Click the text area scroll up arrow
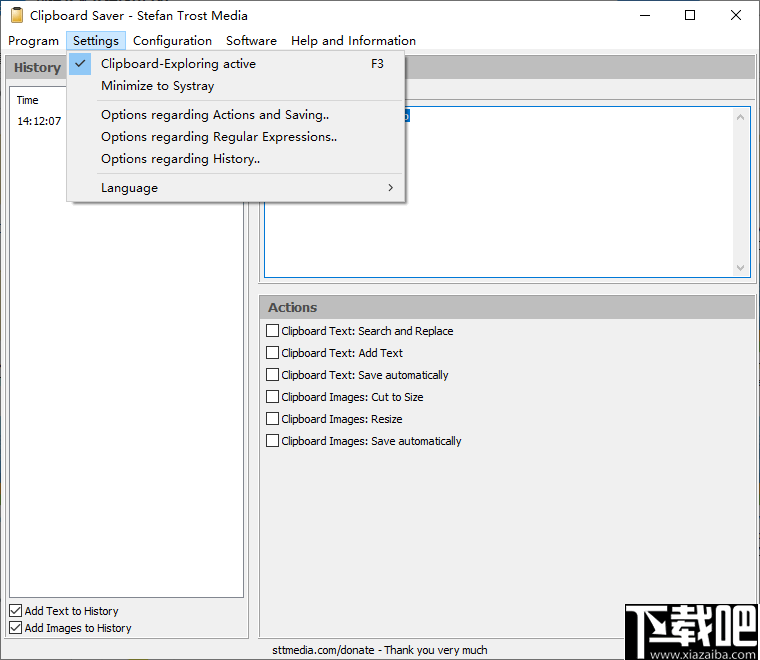Image resolution: width=760 pixels, height=660 pixels. [x=740, y=117]
